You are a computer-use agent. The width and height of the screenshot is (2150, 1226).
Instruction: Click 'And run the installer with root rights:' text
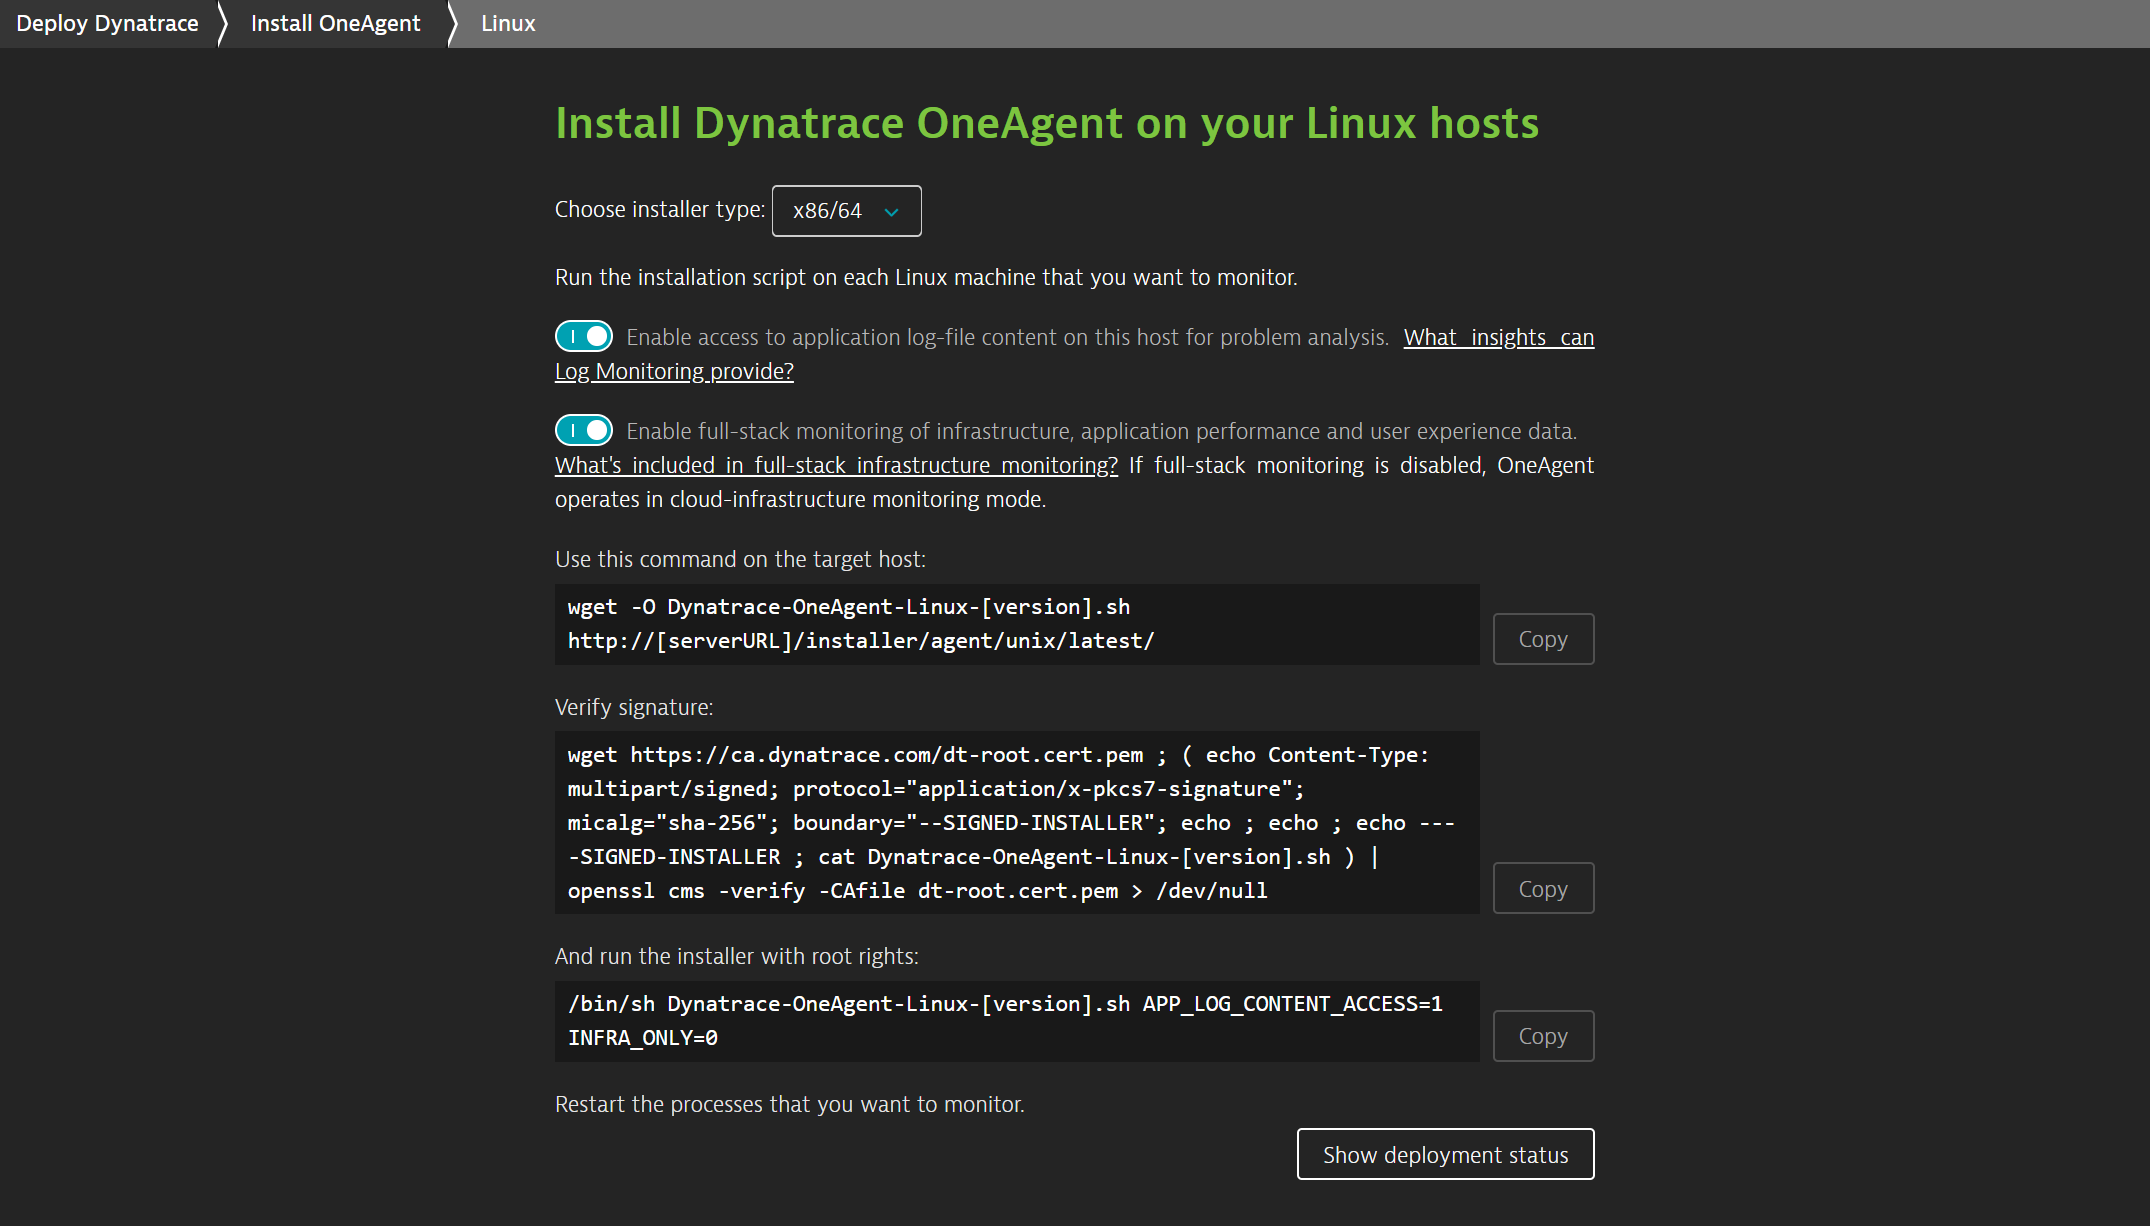pos(736,956)
